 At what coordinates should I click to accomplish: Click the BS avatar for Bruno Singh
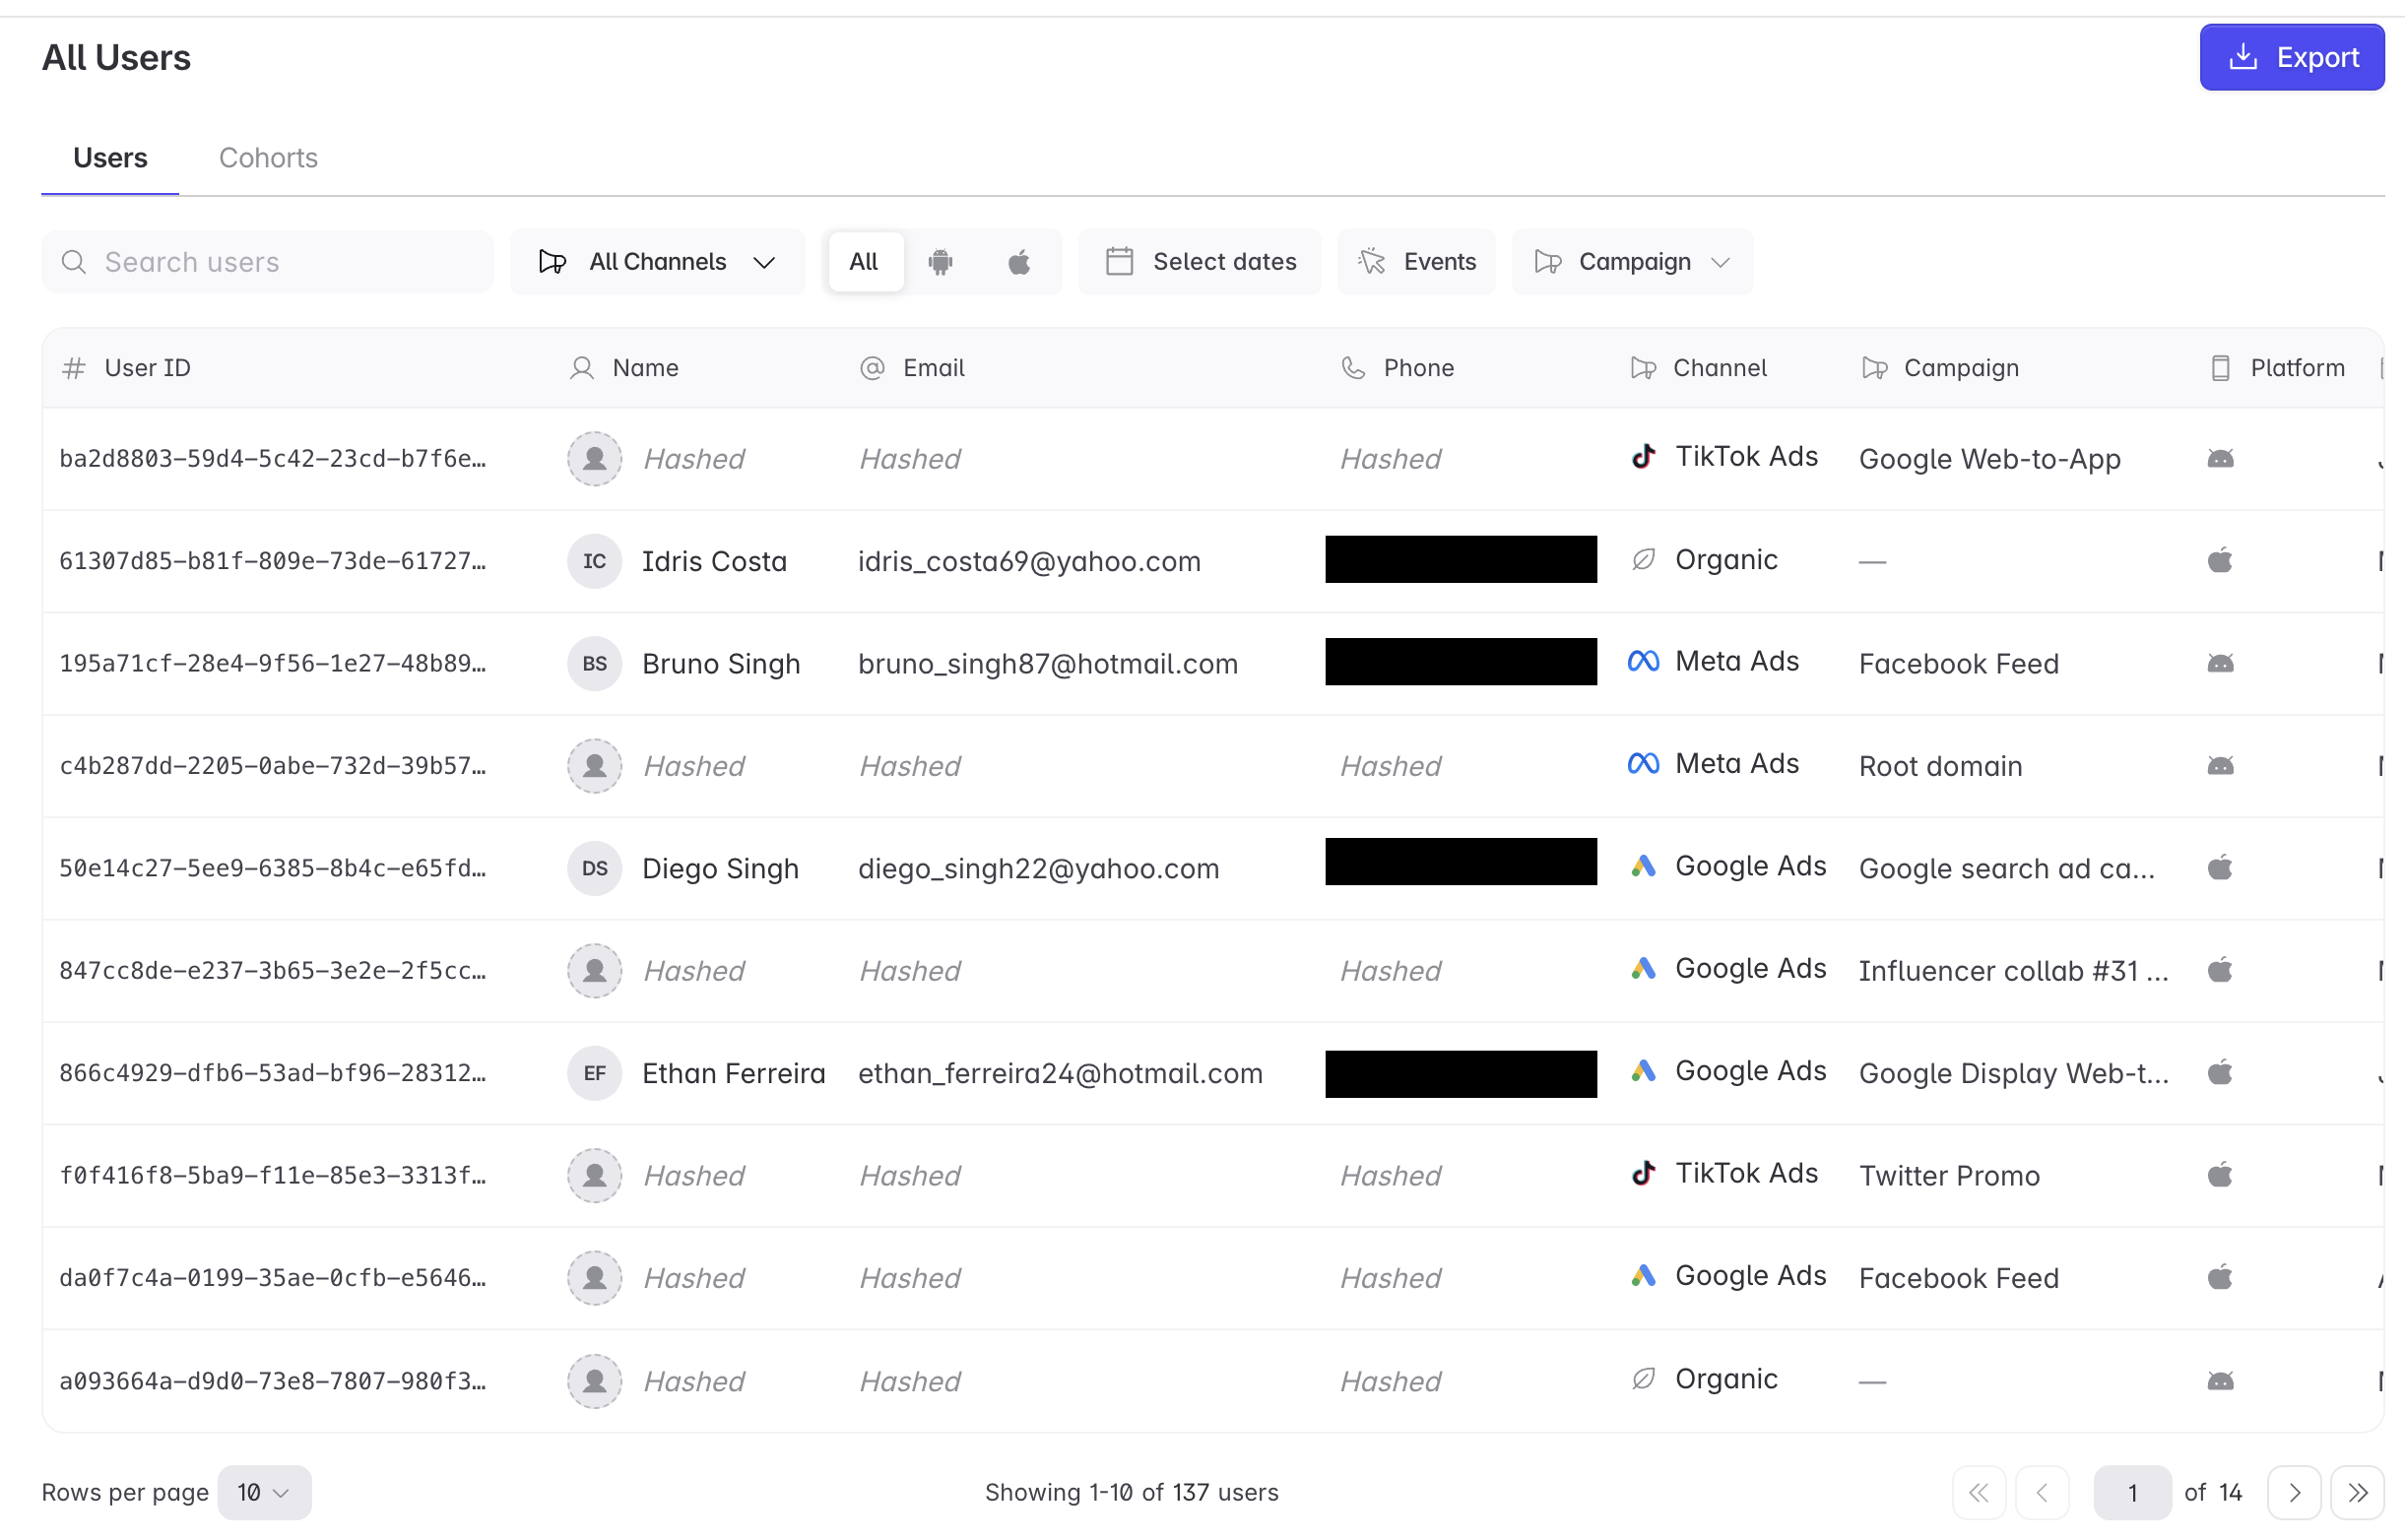pyautogui.click(x=595, y=664)
